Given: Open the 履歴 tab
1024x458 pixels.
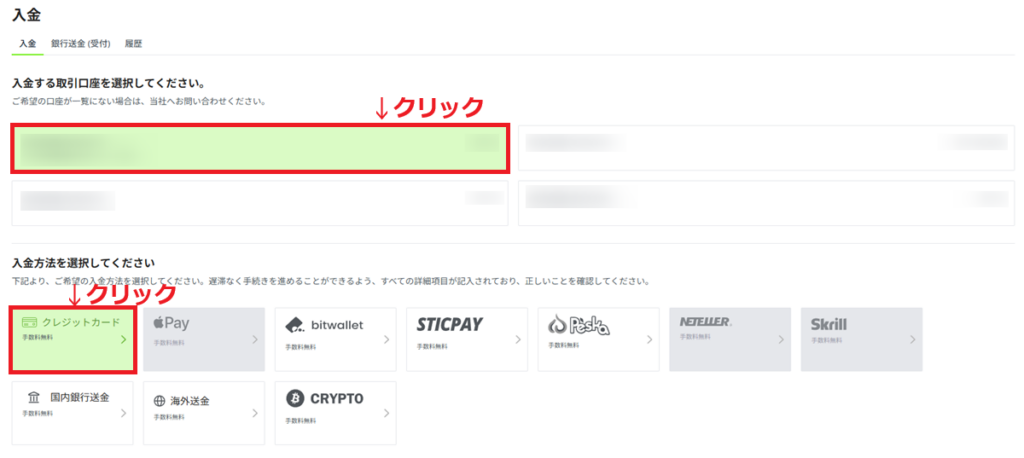Looking at the screenshot, I should click(x=133, y=44).
